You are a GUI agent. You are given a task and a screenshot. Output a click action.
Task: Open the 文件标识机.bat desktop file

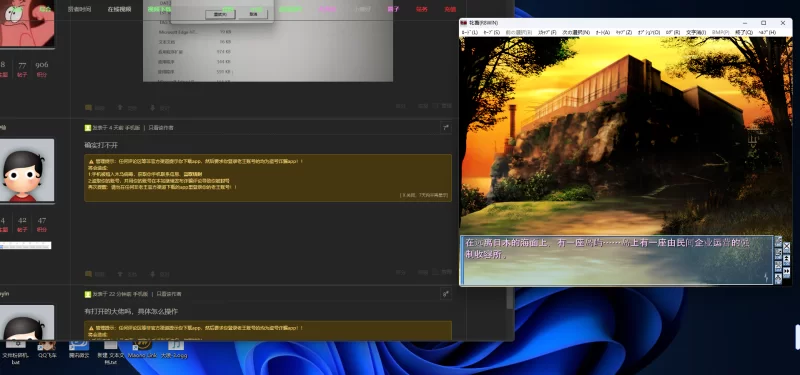pyautogui.click(x=16, y=353)
